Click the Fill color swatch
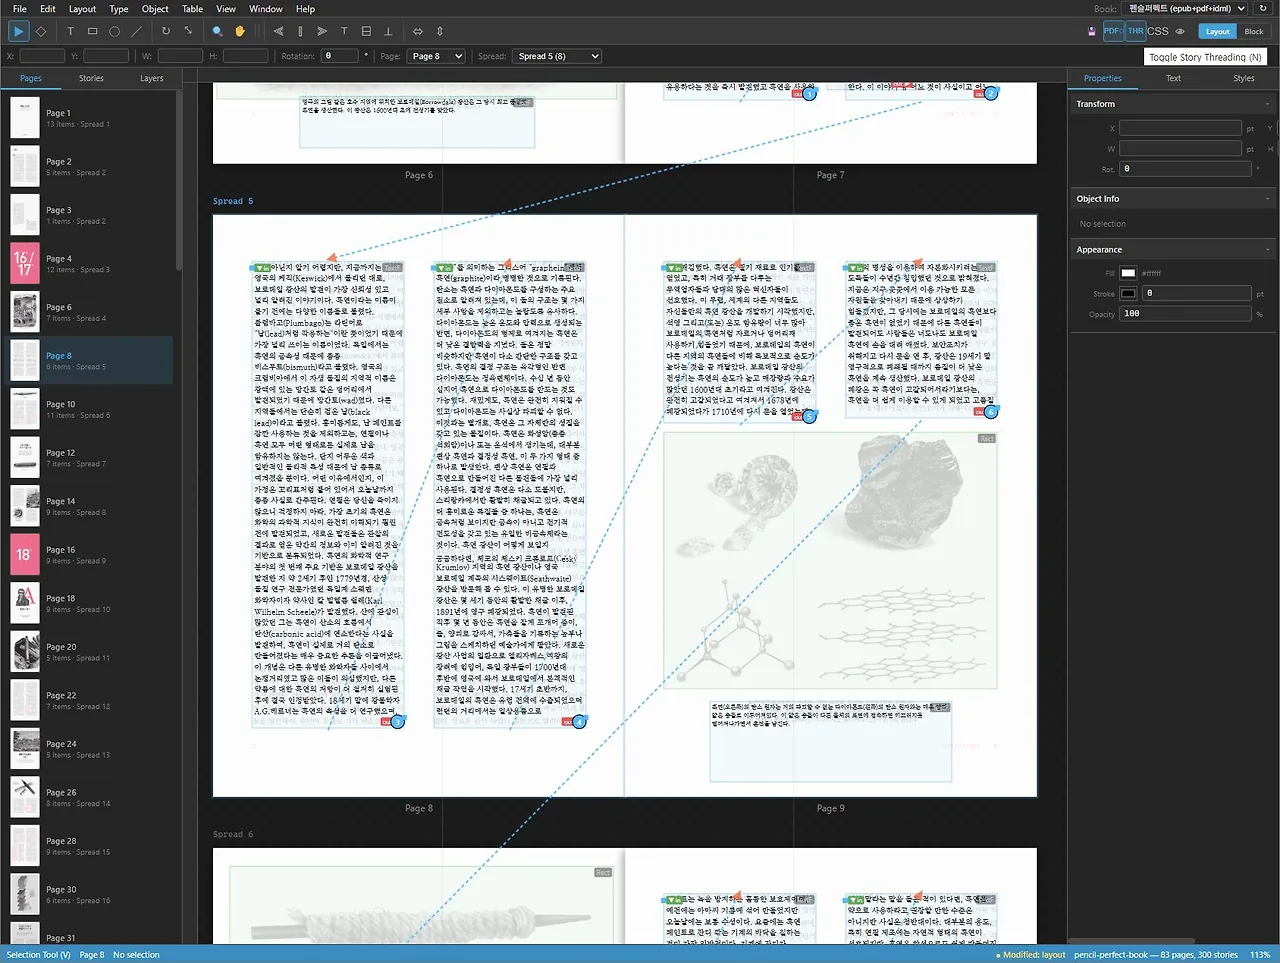Screen dimensions: 1280x963 pos(1128,273)
